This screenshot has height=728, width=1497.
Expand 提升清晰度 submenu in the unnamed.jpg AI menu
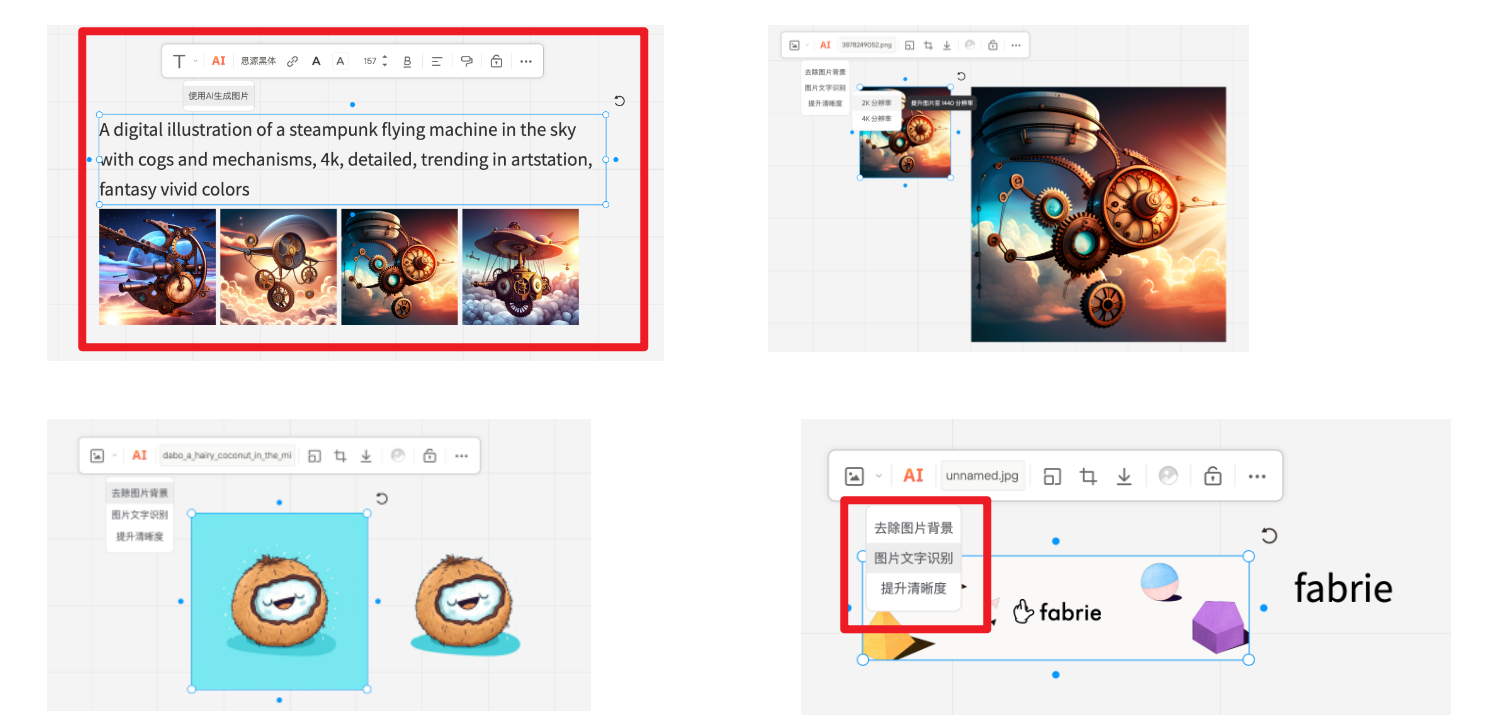pyautogui.click(x=914, y=588)
